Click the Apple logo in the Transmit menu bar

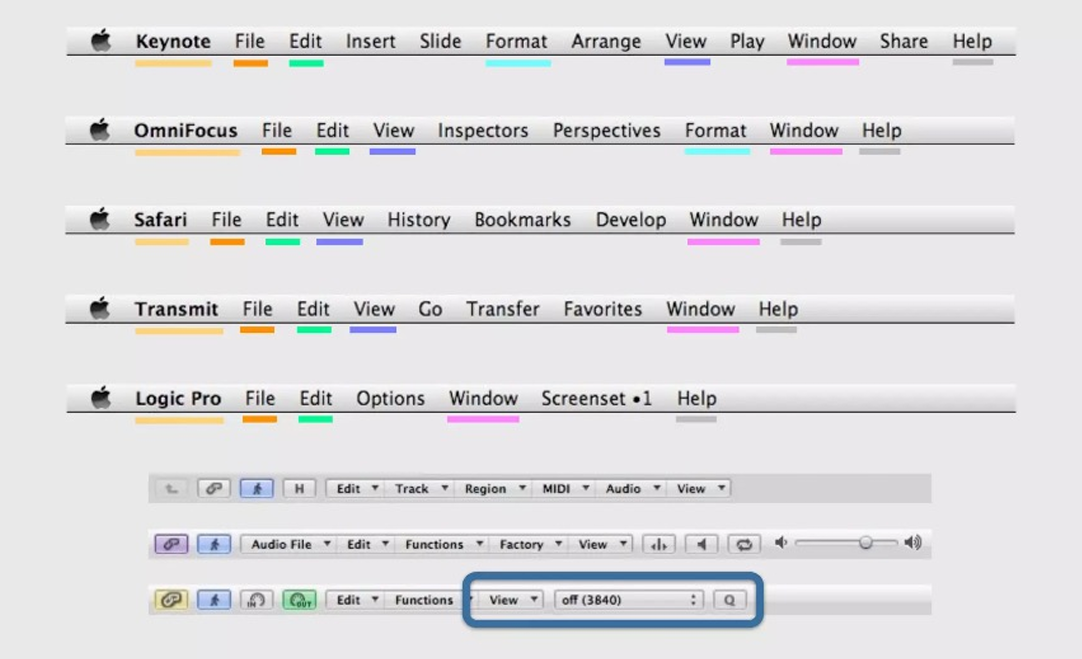click(100, 308)
